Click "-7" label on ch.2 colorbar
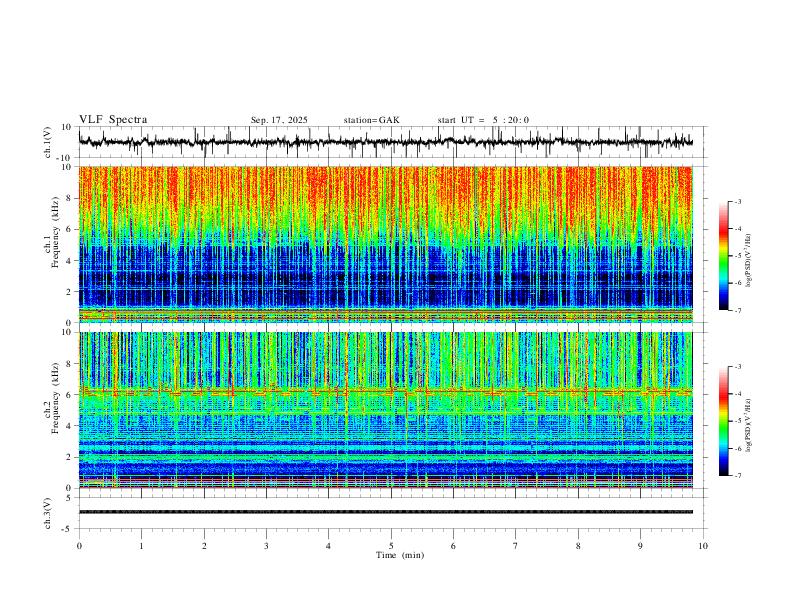This screenshot has width=792, height=612. coord(738,476)
